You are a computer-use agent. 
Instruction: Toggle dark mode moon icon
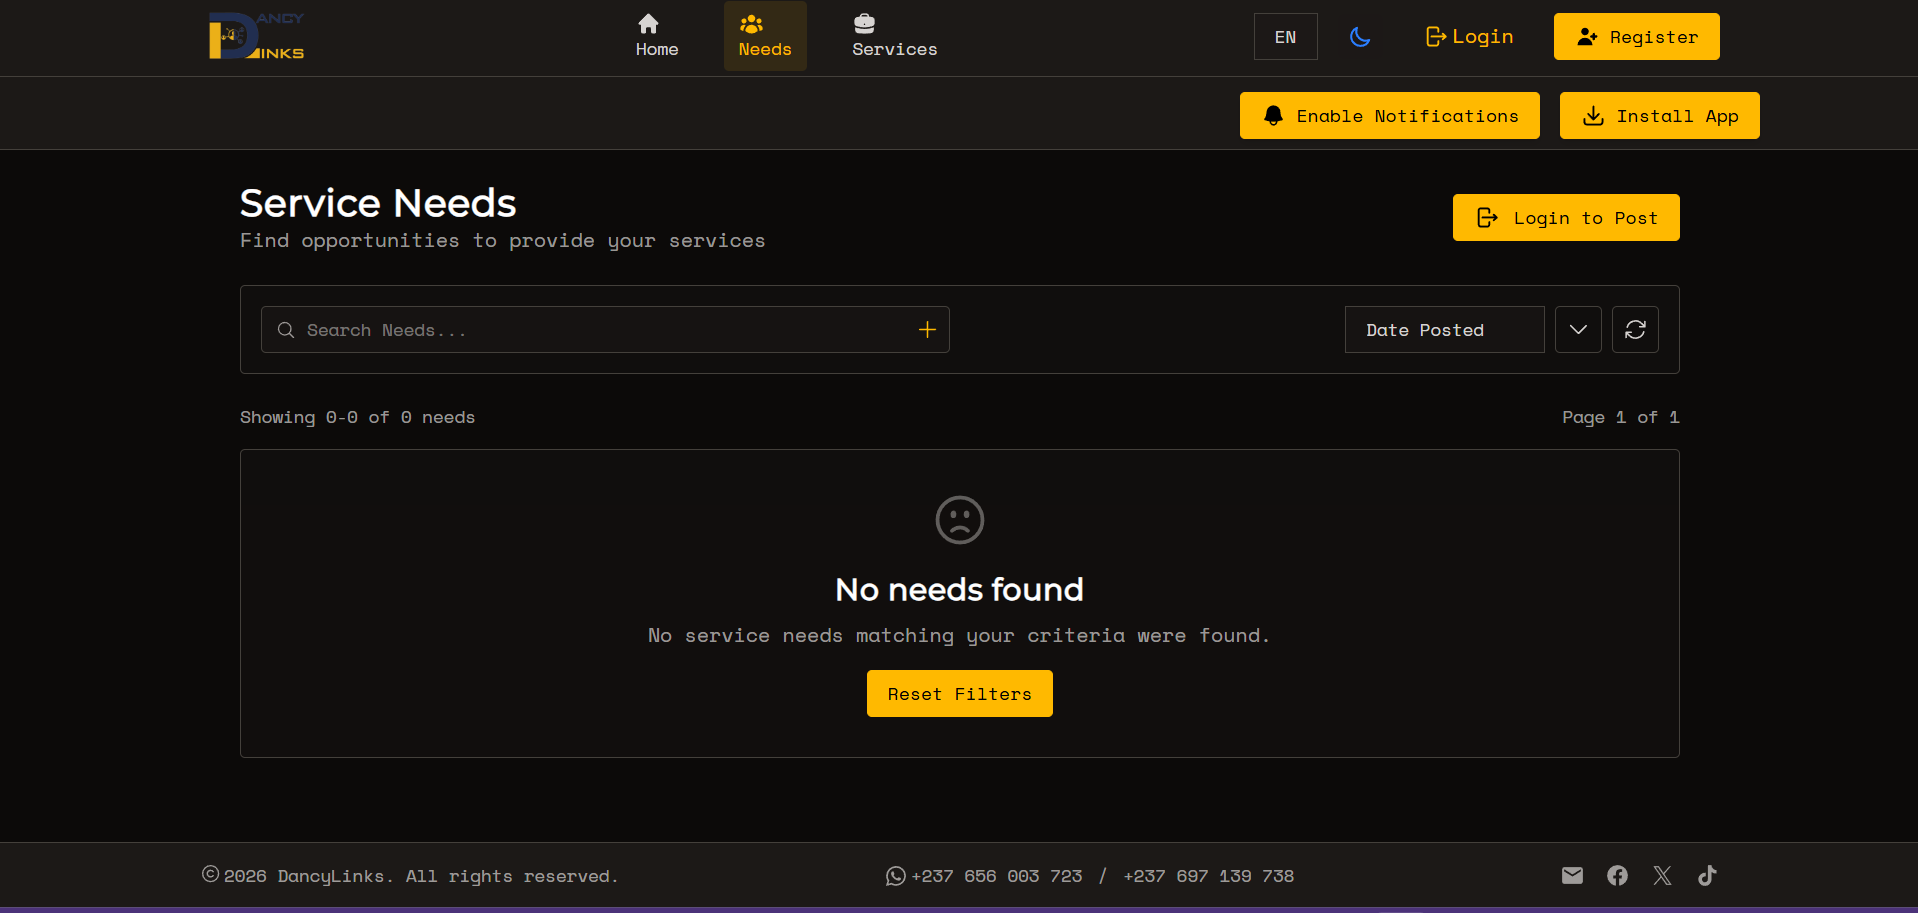tap(1360, 37)
